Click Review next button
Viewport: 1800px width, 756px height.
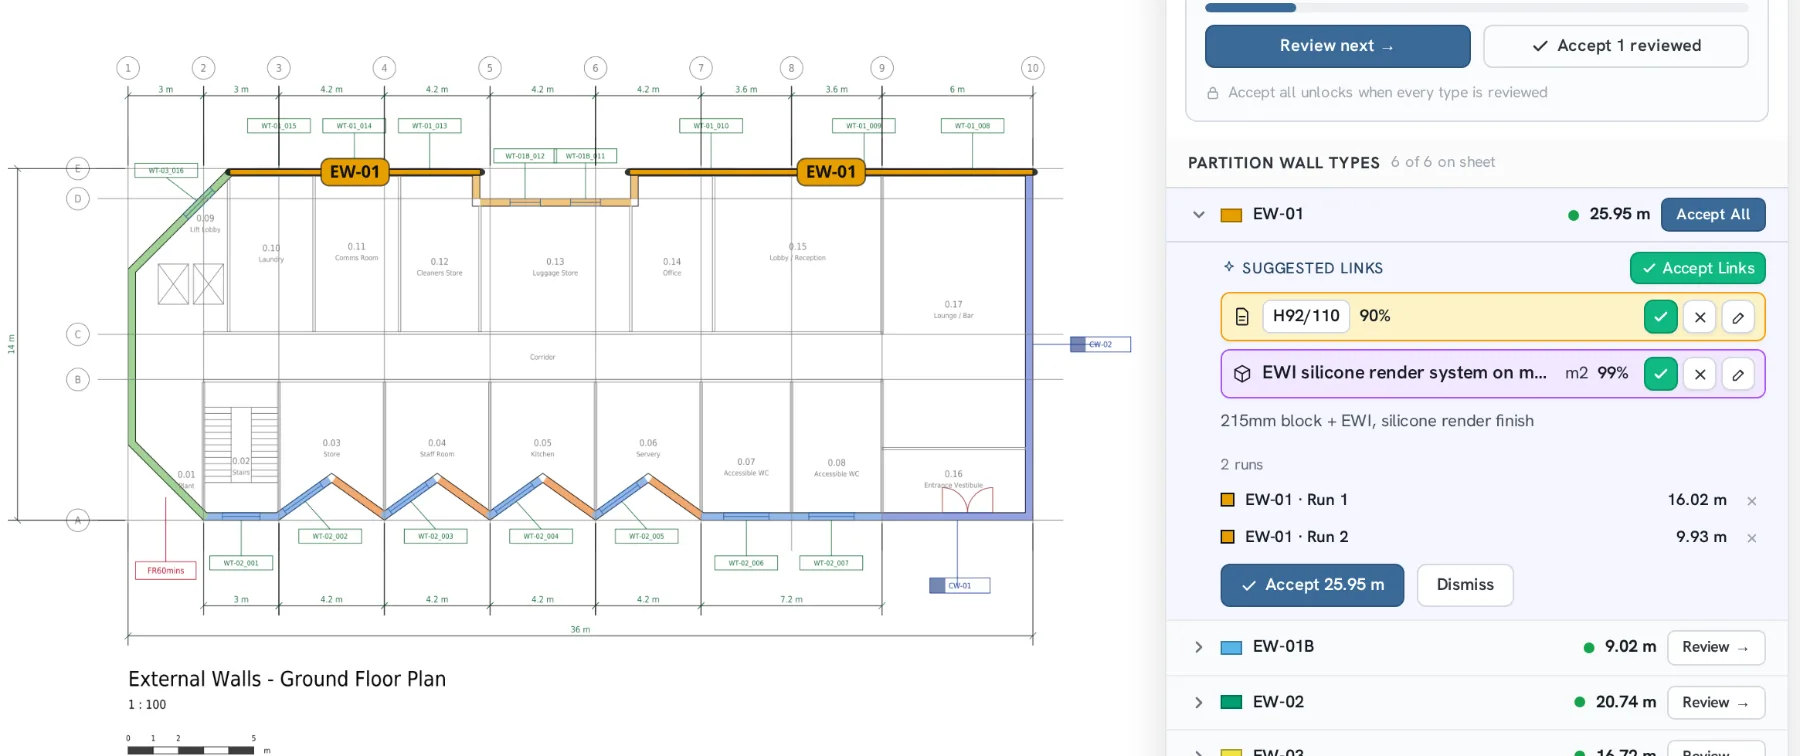(1337, 46)
